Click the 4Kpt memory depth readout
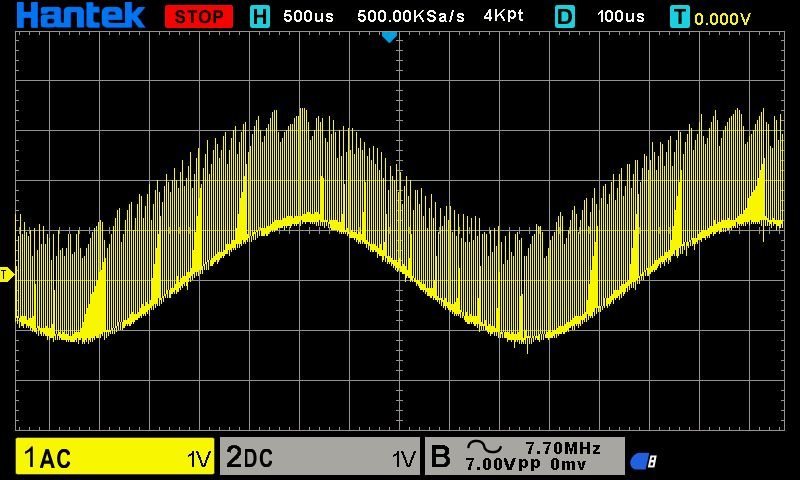 click(x=503, y=16)
